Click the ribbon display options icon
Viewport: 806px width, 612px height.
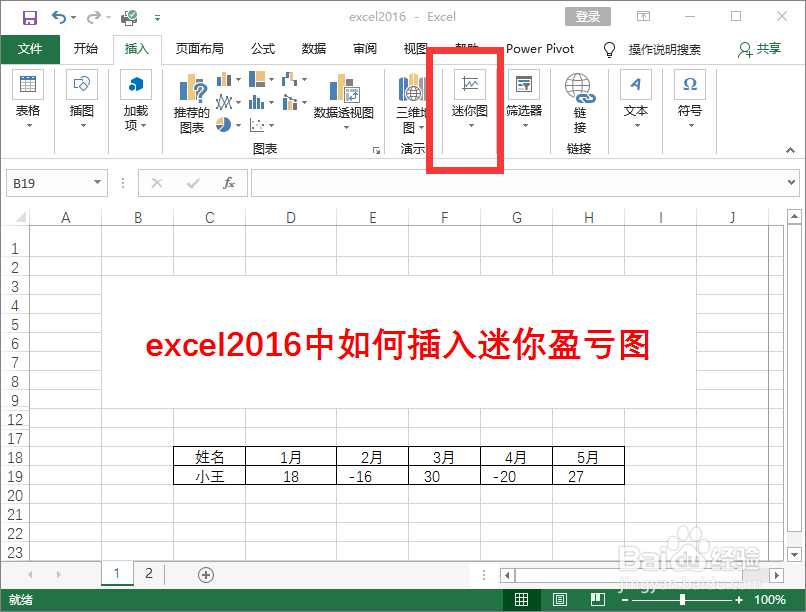tap(643, 16)
